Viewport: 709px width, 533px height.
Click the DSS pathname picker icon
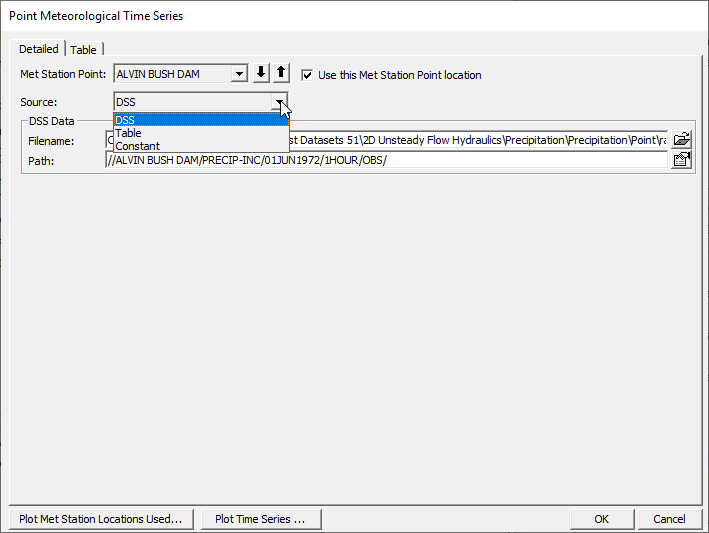[681, 160]
